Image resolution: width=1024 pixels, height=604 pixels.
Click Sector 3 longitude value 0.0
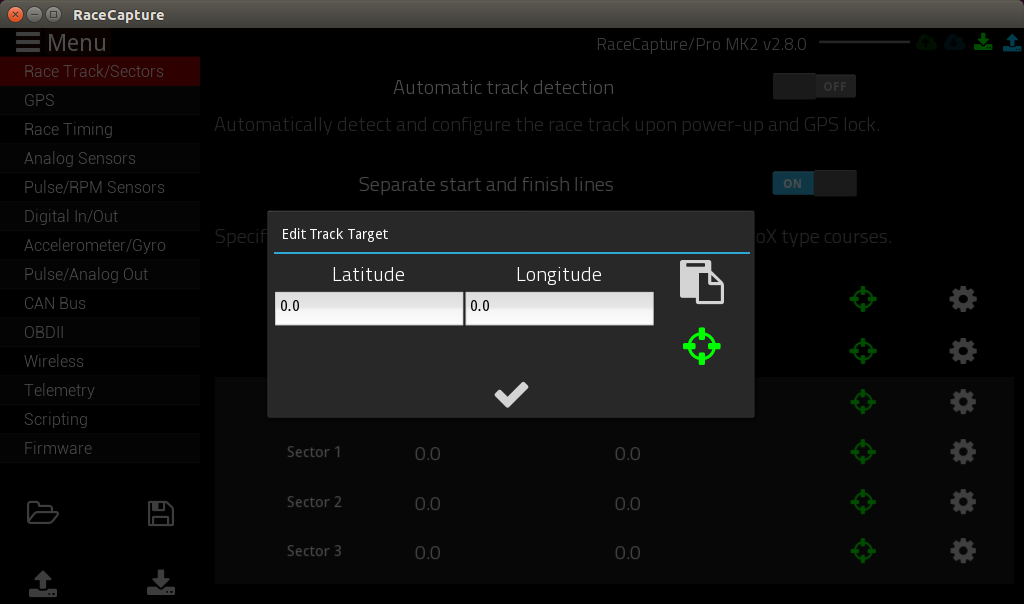628,553
